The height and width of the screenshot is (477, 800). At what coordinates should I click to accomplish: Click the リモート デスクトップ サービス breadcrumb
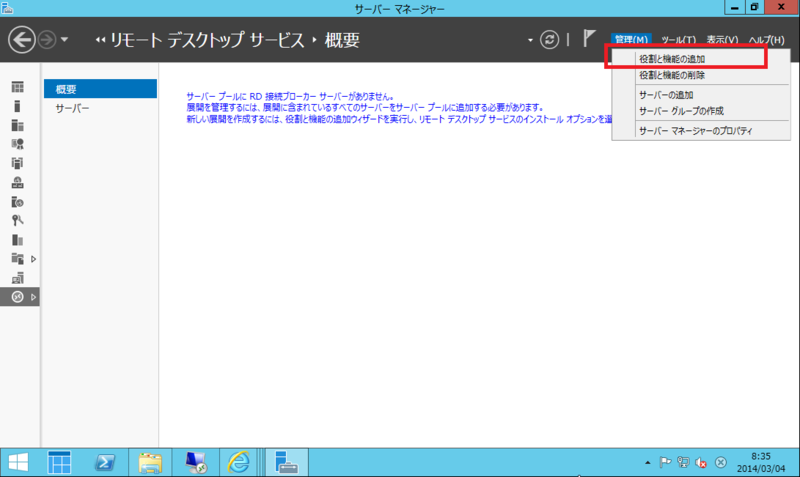click(x=207, y=40)
